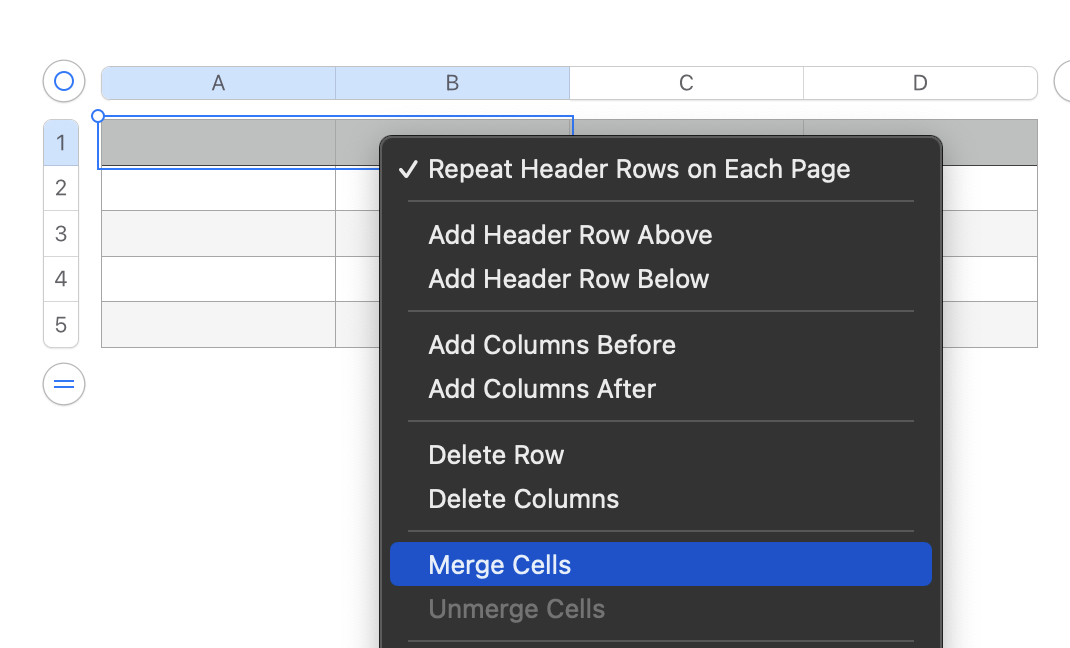Select row 3 header

click(61, 234)
